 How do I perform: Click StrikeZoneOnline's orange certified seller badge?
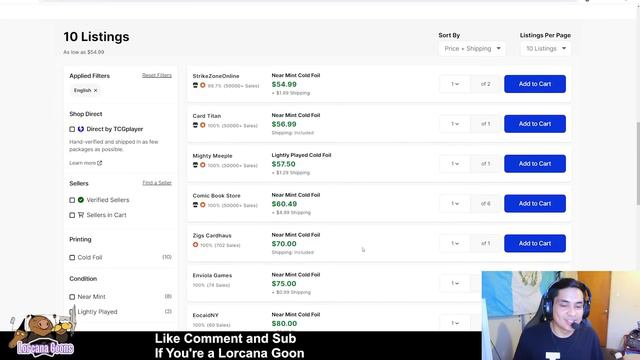coord(202,85)
